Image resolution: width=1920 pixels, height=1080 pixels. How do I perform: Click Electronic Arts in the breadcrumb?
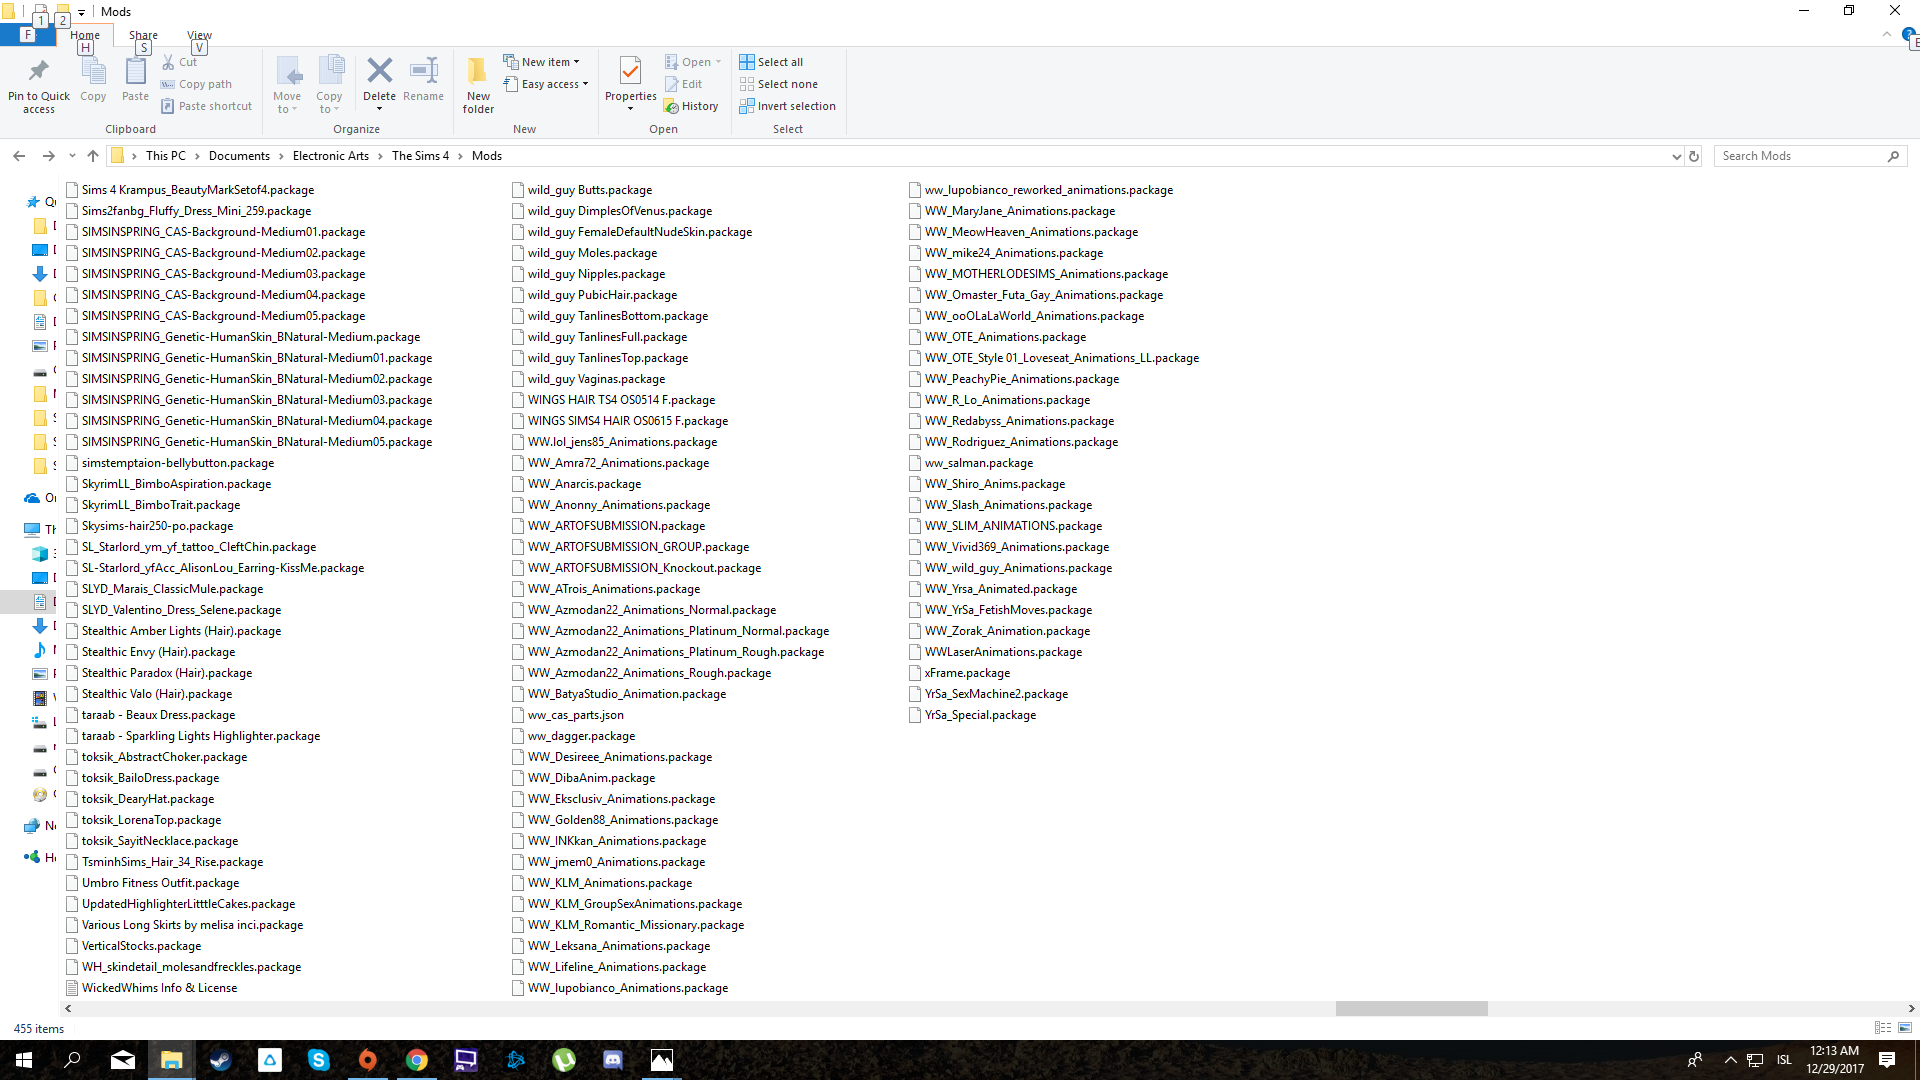(x=331, y=156)
